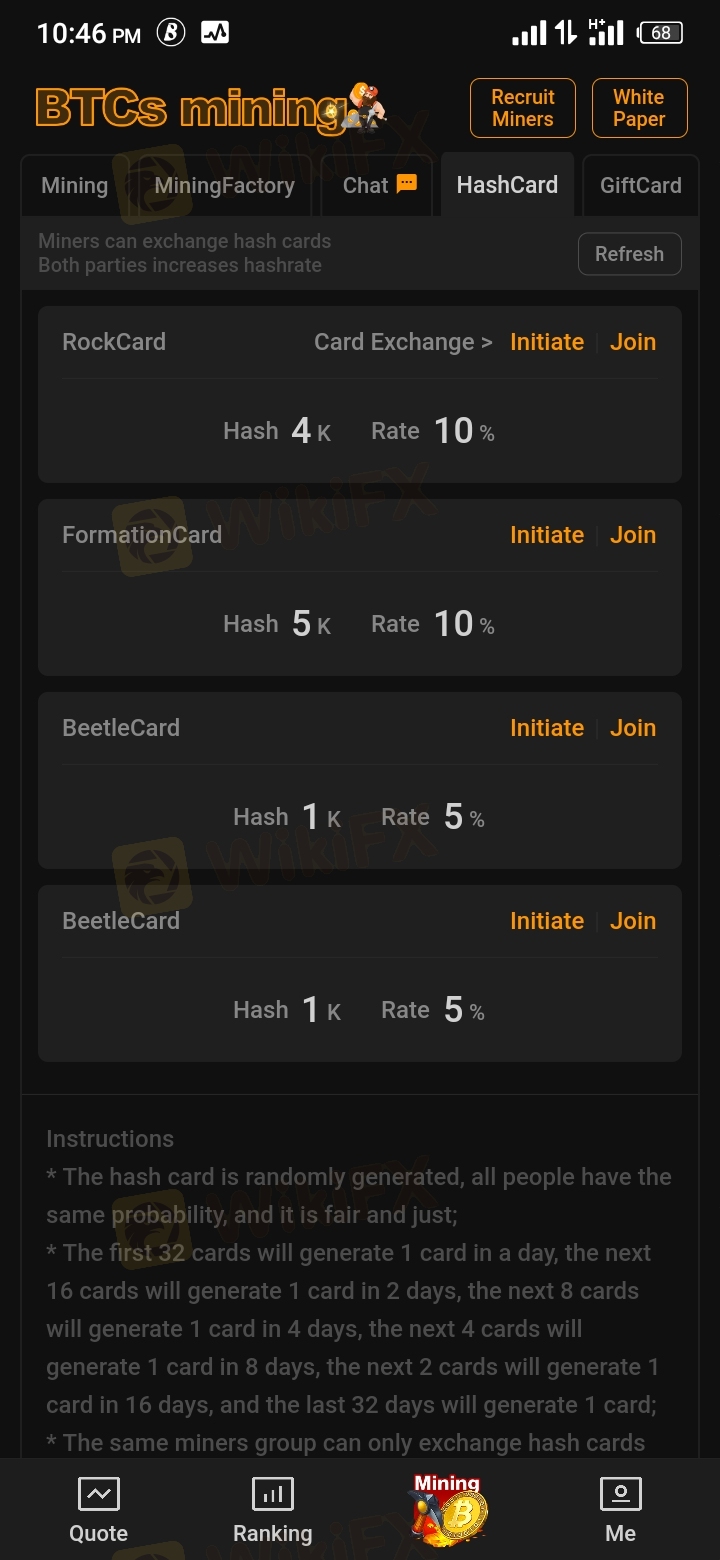The width and height of the screenshot is (720, 1560).
Task: Expand Card Exchange chevron on RockCard
Action: pyautogui.click(x=486, y=342)
